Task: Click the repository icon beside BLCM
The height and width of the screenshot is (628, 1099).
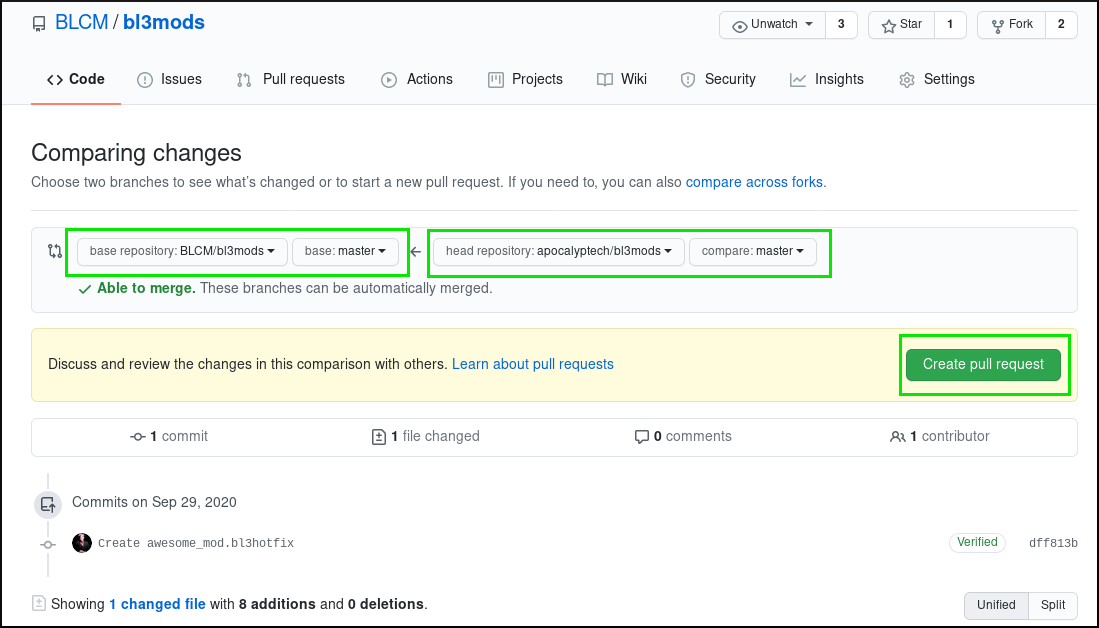Action: tap(39, 24)
